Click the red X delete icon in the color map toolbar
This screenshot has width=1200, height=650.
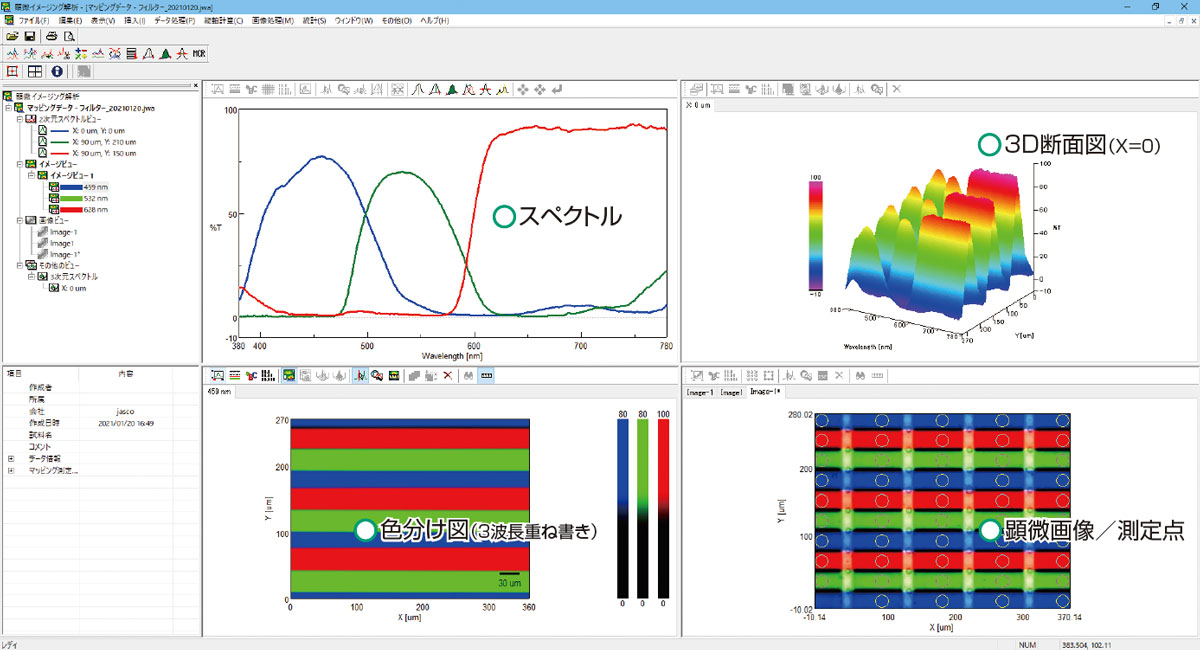(447, 375)
